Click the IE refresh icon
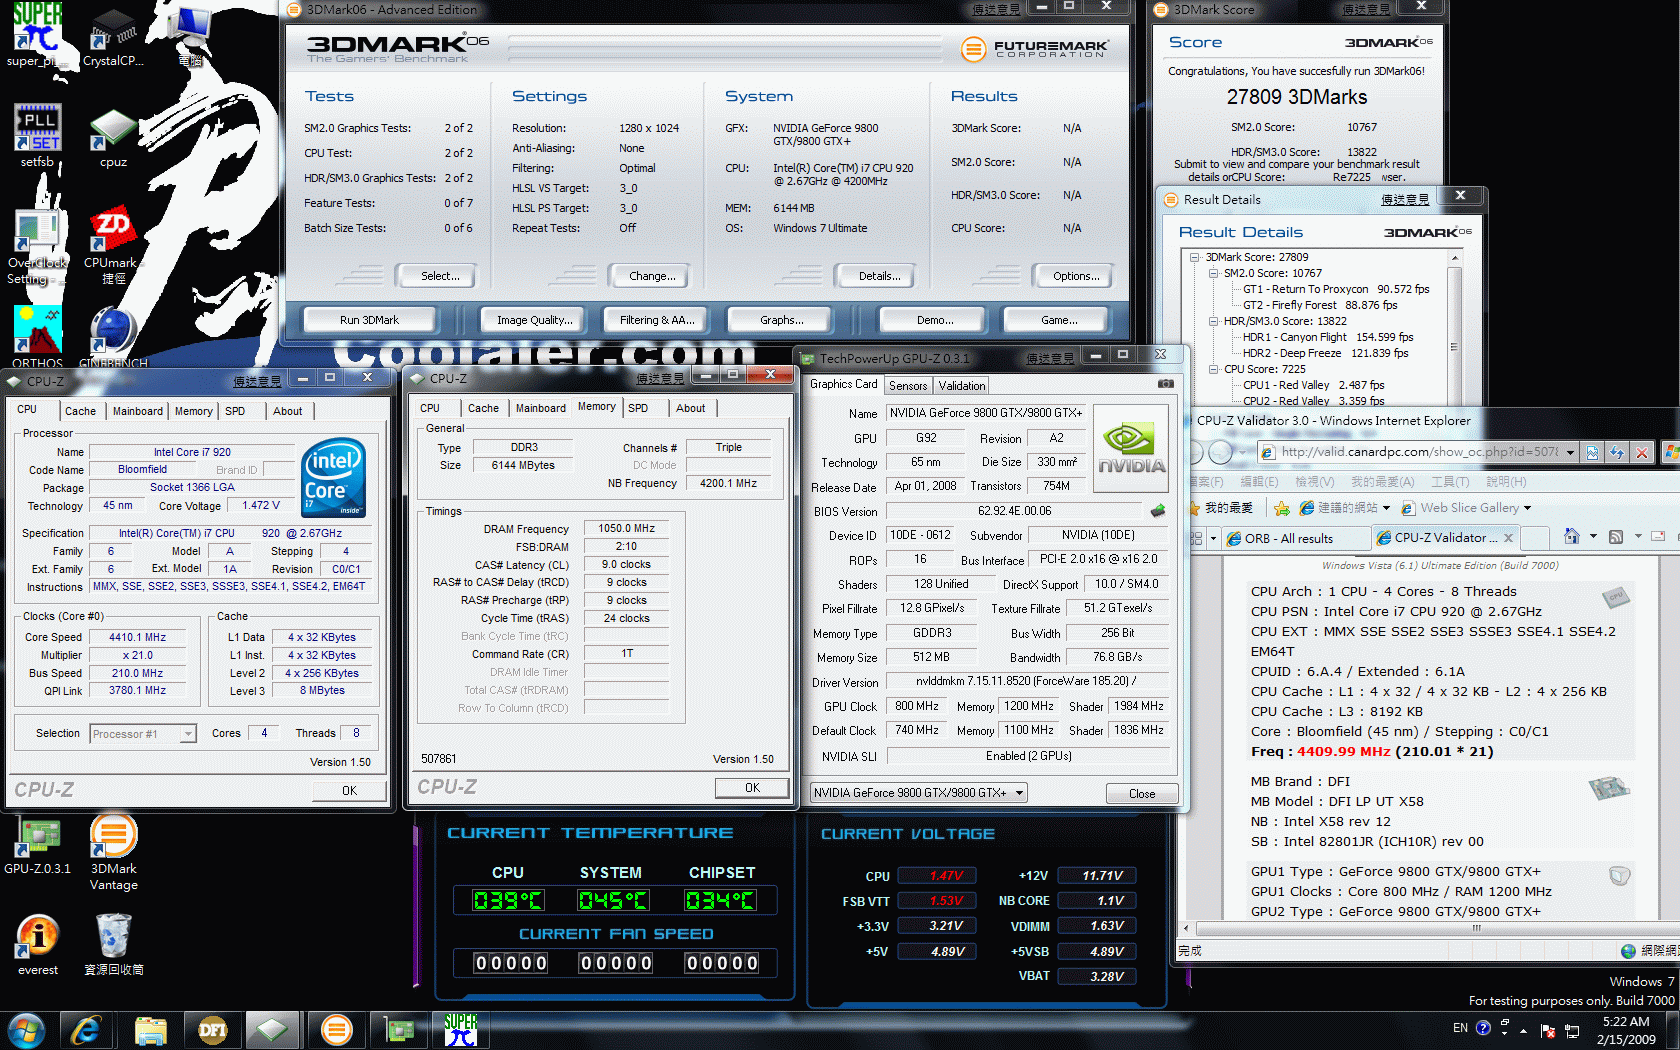Image resolution: width=1680 pixels, height=1050 pixels. 1617,452
